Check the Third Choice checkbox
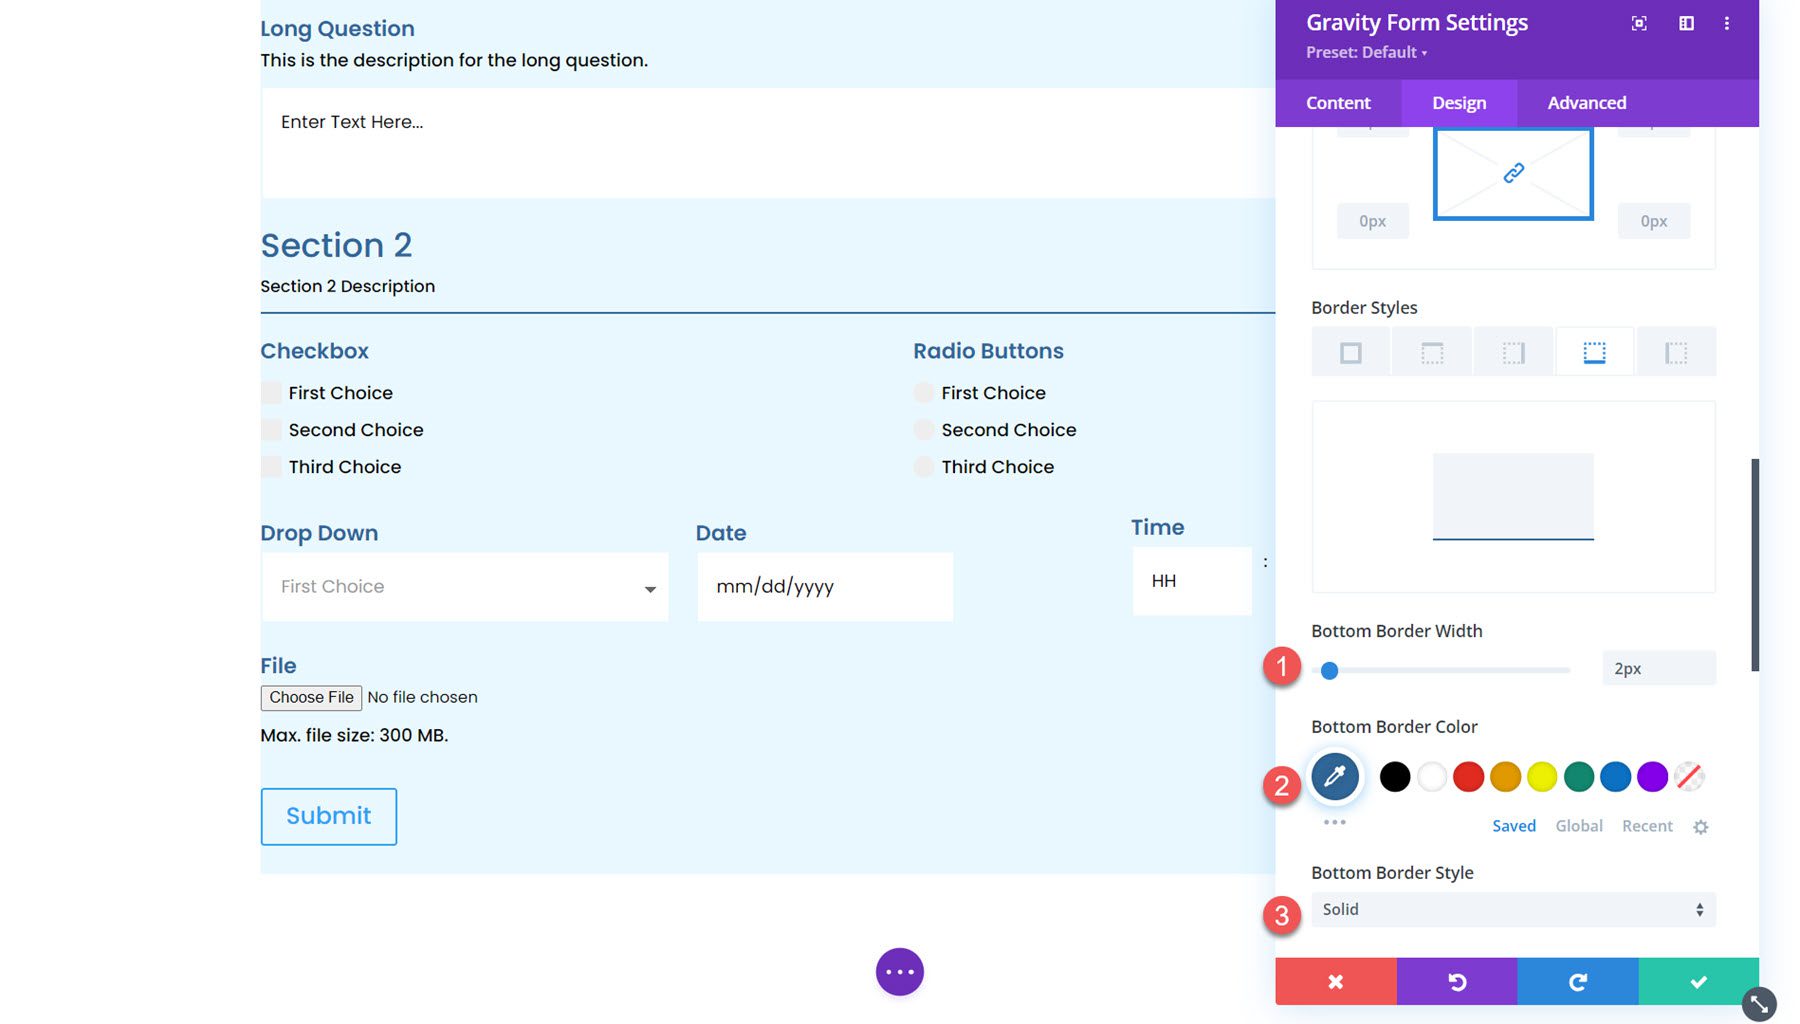The height and width of the screenshot is (1024, 1800). (x=271, y=466)
